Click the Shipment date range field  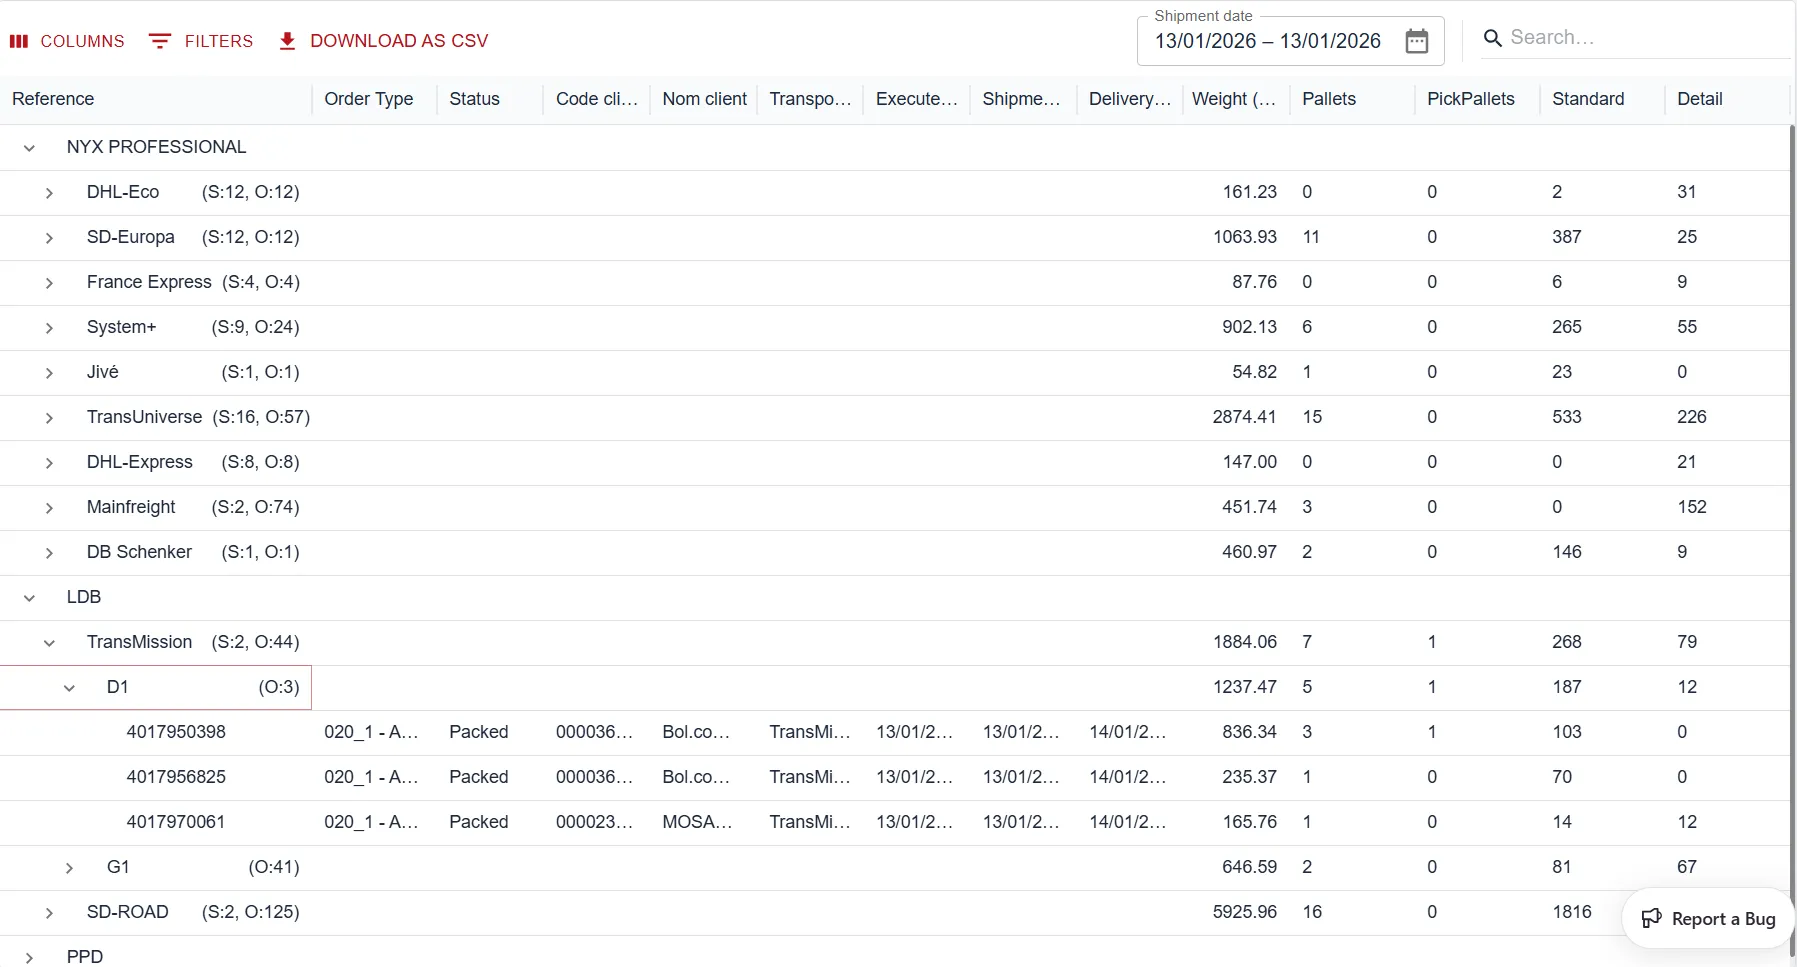point(1267,41)
